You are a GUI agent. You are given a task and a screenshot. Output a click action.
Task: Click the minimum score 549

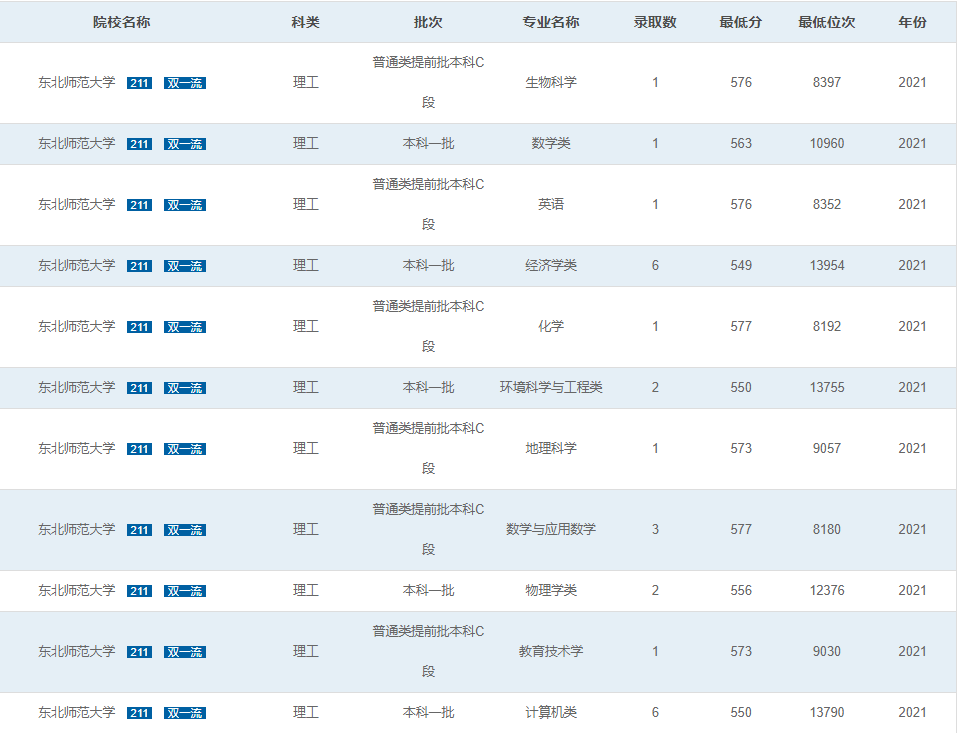(741, 265)
